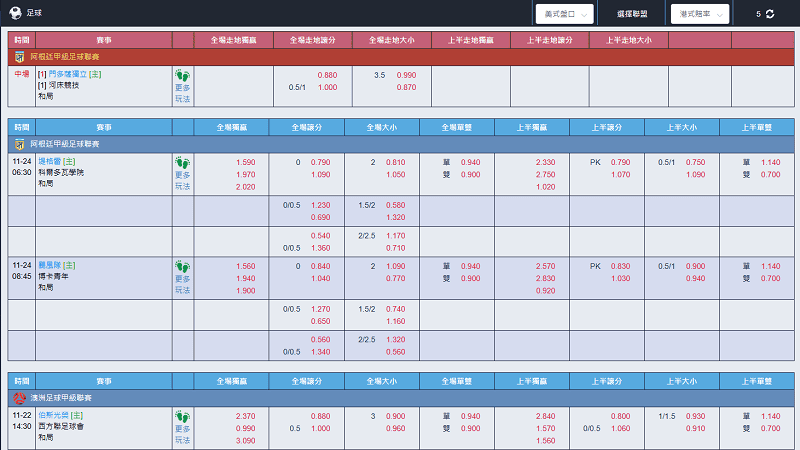Click the league badge in the red live header
This screenshot has height=450, width=800.
tap(18, 57)
